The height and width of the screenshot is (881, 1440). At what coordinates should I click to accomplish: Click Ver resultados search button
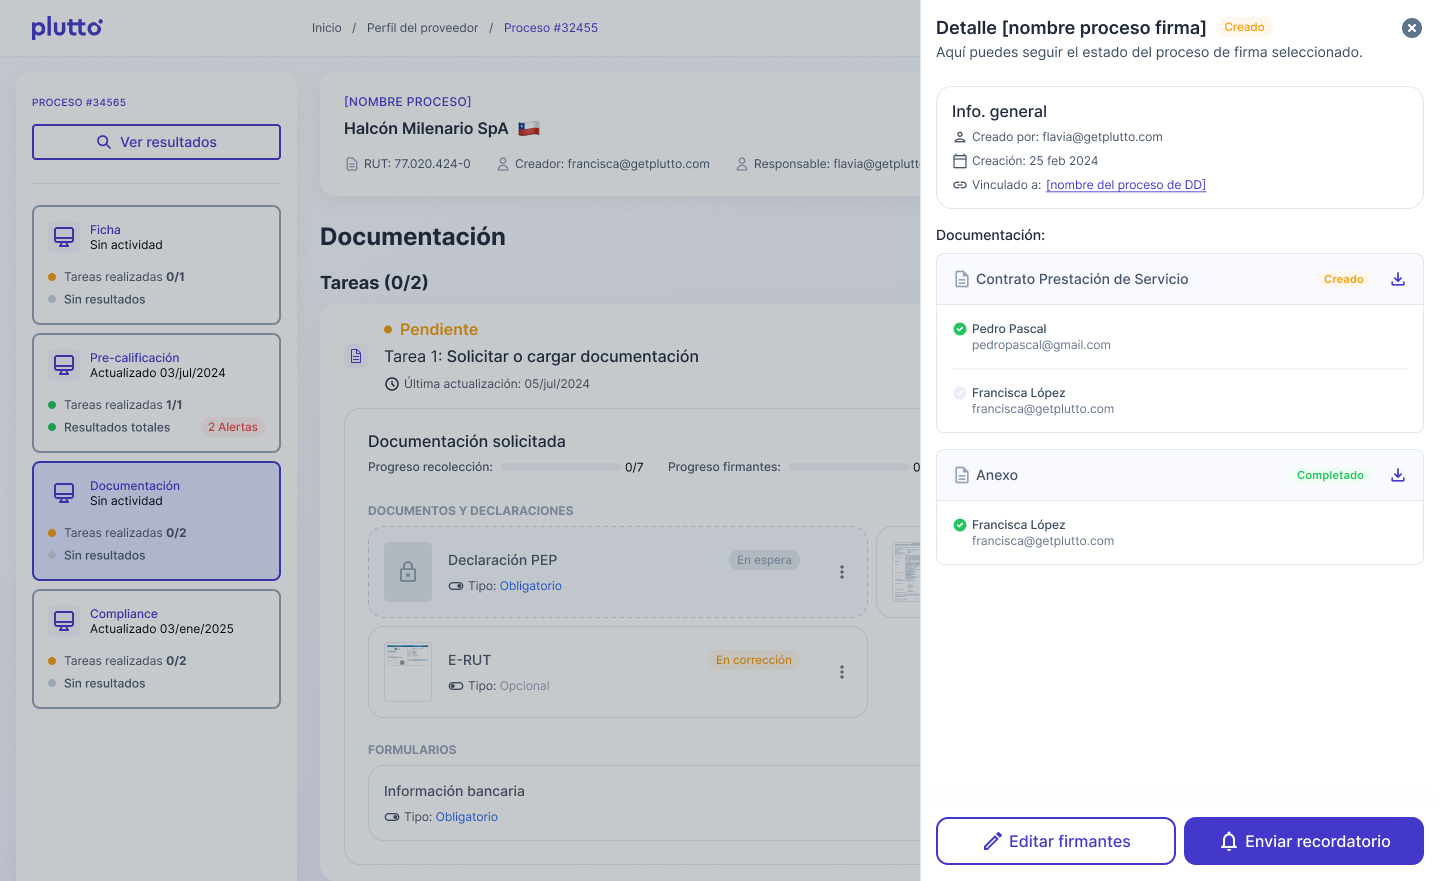click(x=156, y=142)
